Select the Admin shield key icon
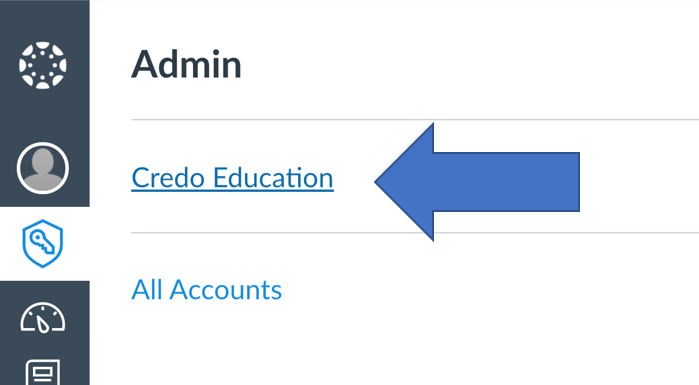Screen dimensions: 699x385 [43, 243]
